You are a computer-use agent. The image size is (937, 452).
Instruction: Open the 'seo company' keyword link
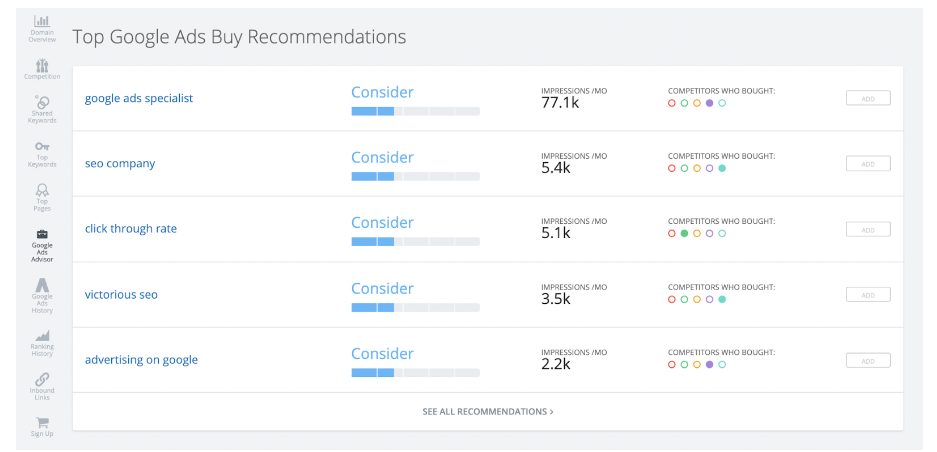(120, 164)
